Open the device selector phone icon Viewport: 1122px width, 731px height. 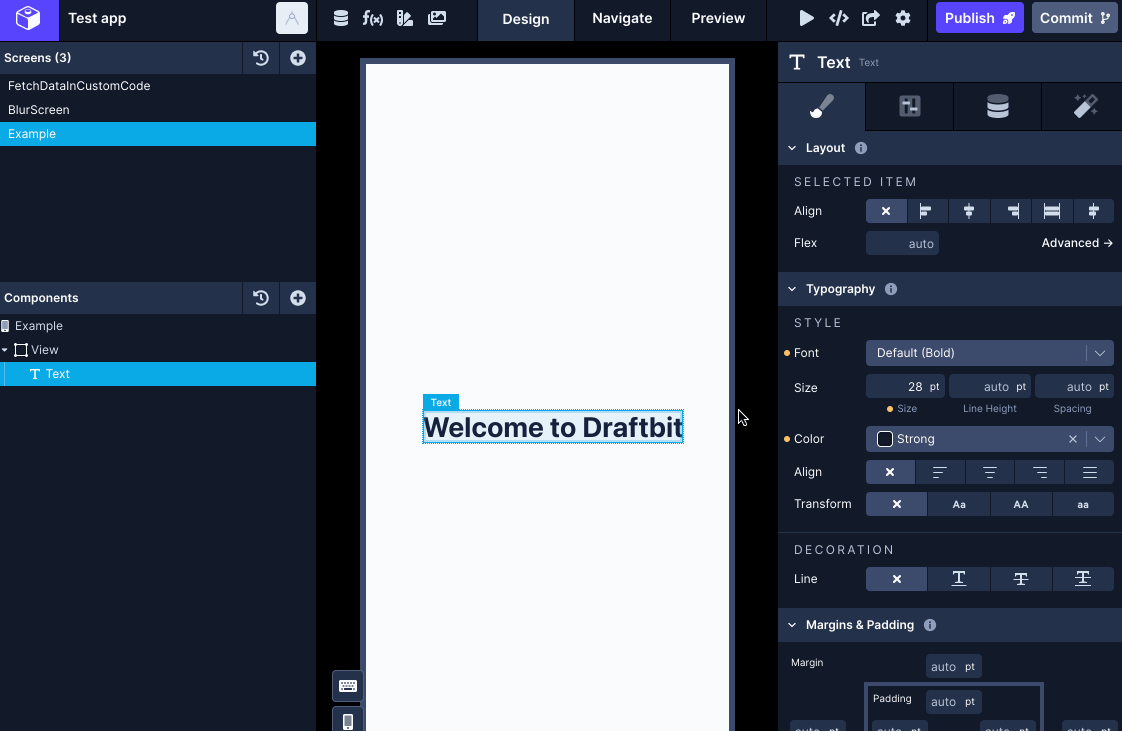pos(348,720)
